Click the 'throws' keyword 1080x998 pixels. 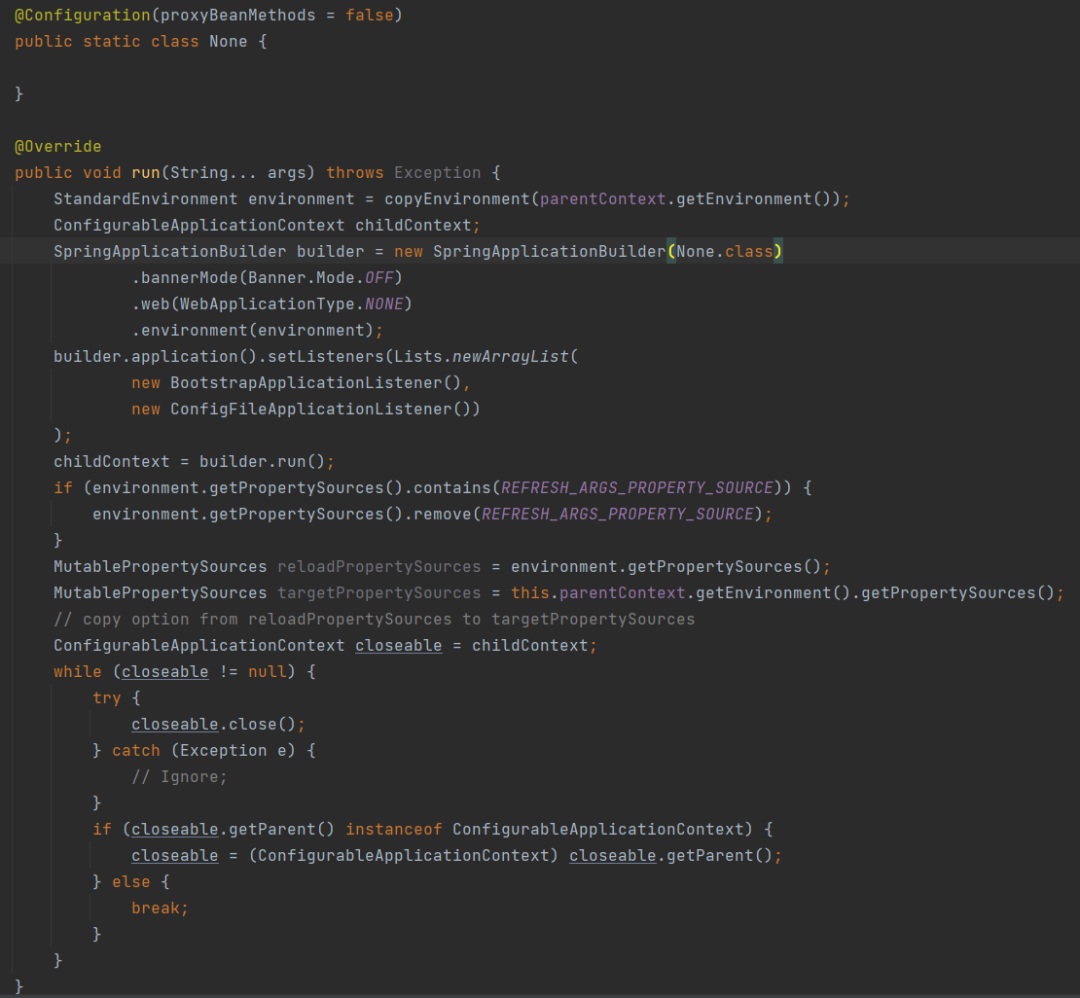click(x=355, y=173)
